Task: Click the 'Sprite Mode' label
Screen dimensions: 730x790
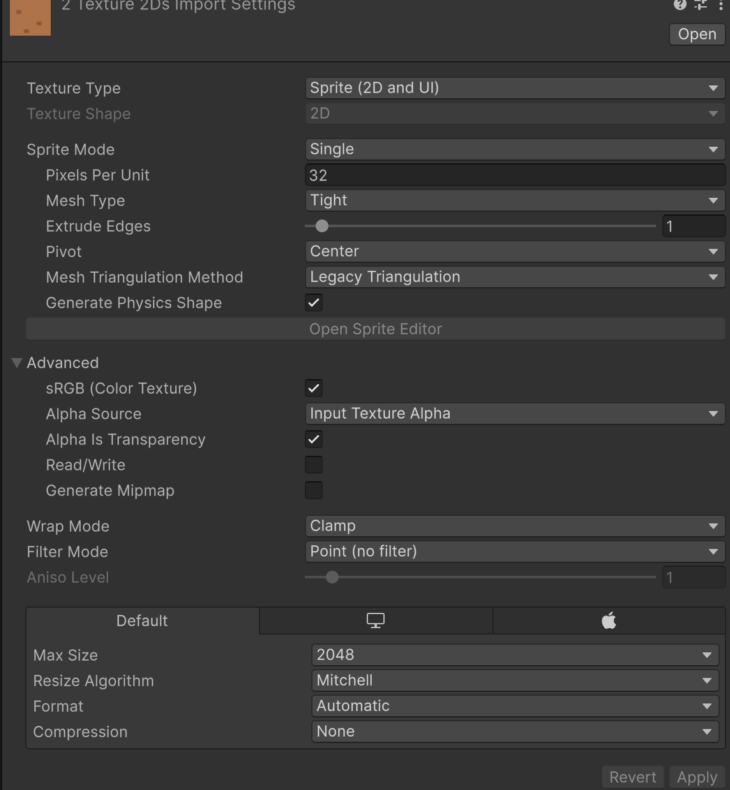Action: (71, 150)
